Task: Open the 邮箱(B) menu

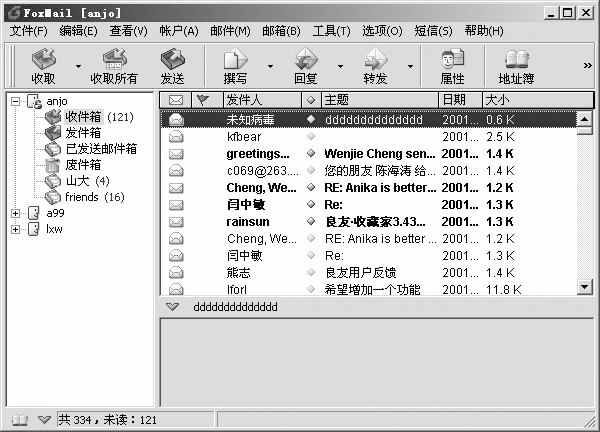Action: (281, 31)
